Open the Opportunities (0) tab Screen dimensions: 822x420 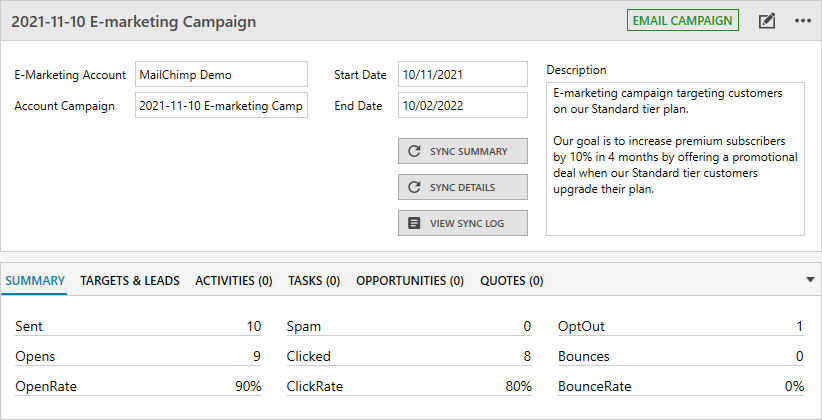[x=410, y=281]
